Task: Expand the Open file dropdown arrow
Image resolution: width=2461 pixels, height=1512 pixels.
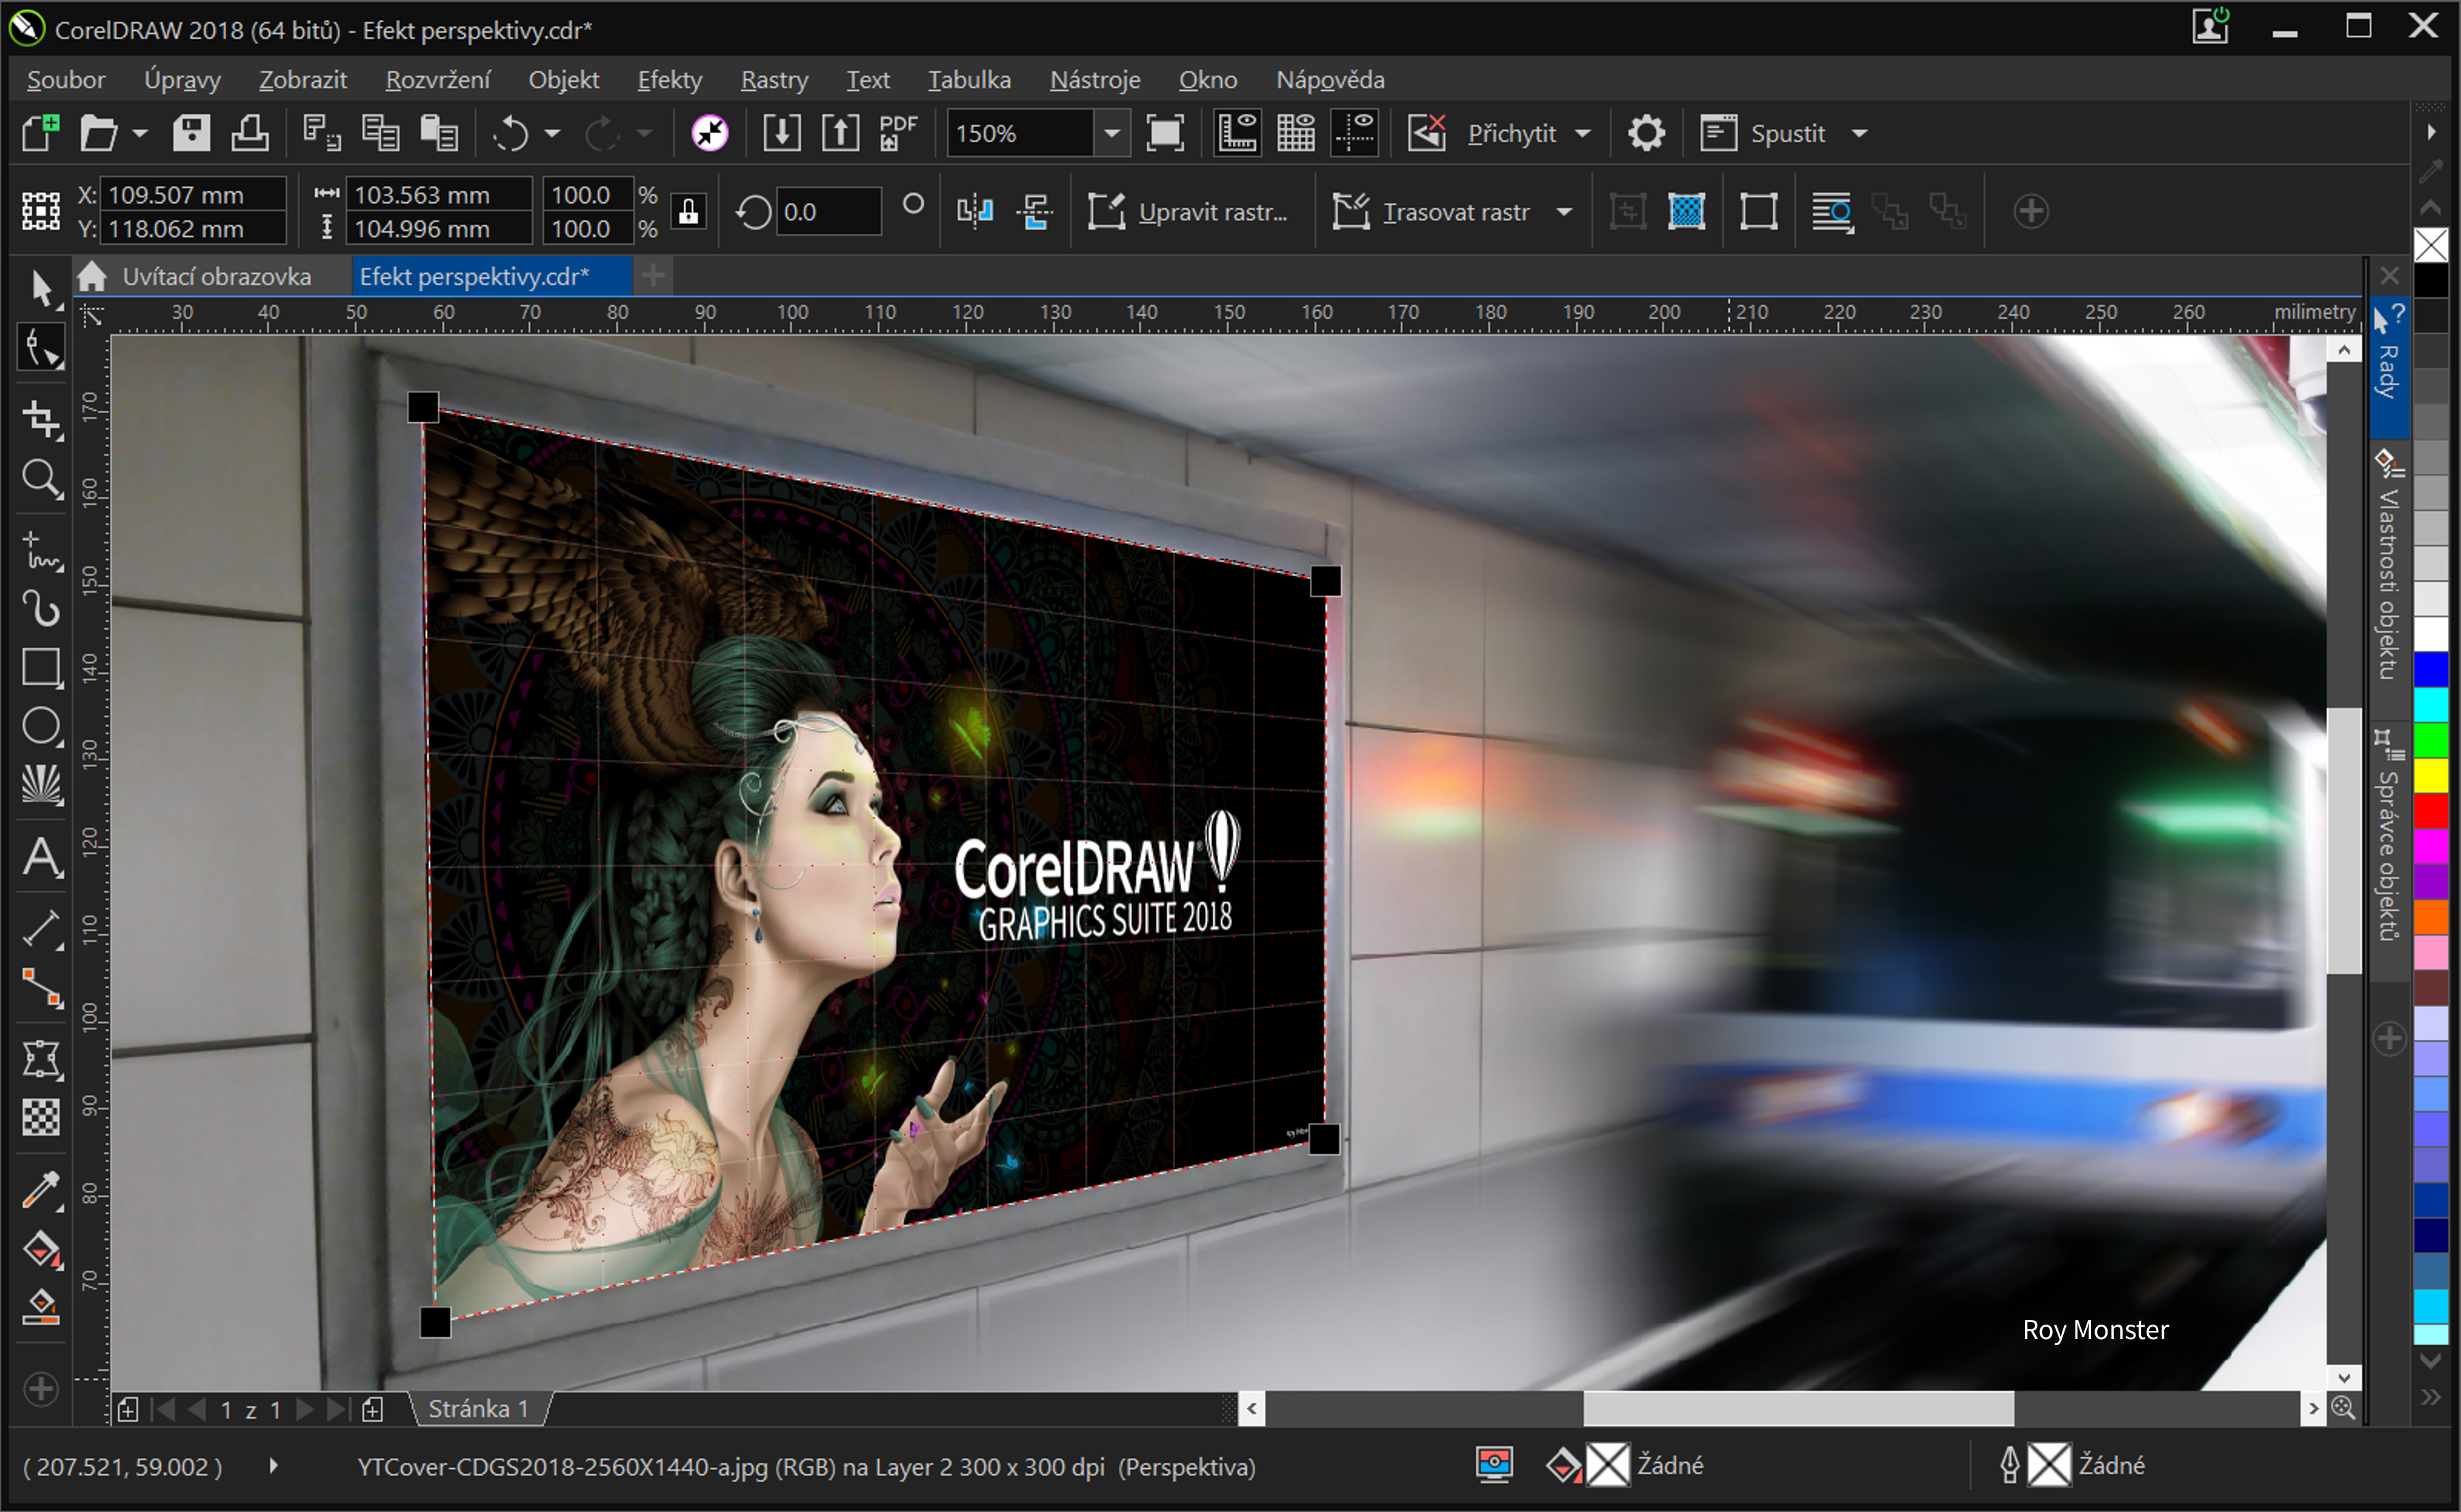Action: [x=140, y=133]
